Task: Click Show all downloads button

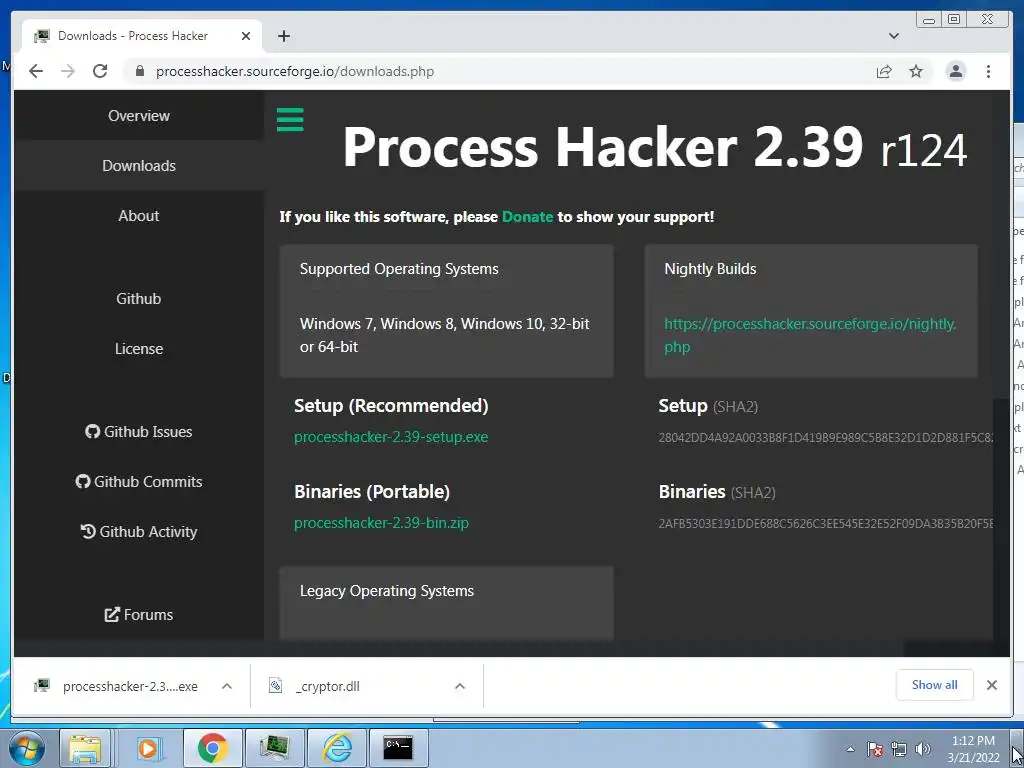Action: [x=935, y=684]
